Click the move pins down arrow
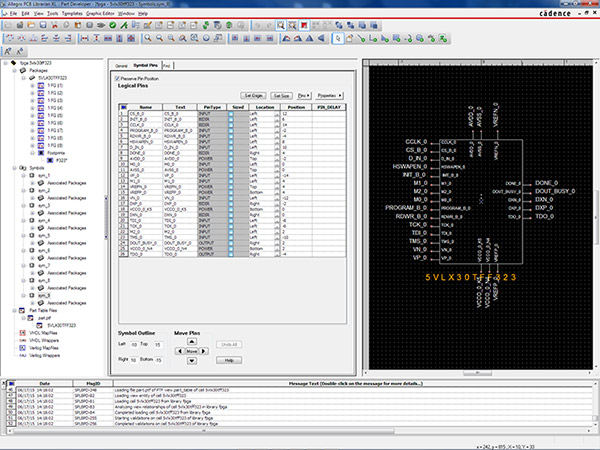Screen dimensions: 600x450 click(192, 360)
